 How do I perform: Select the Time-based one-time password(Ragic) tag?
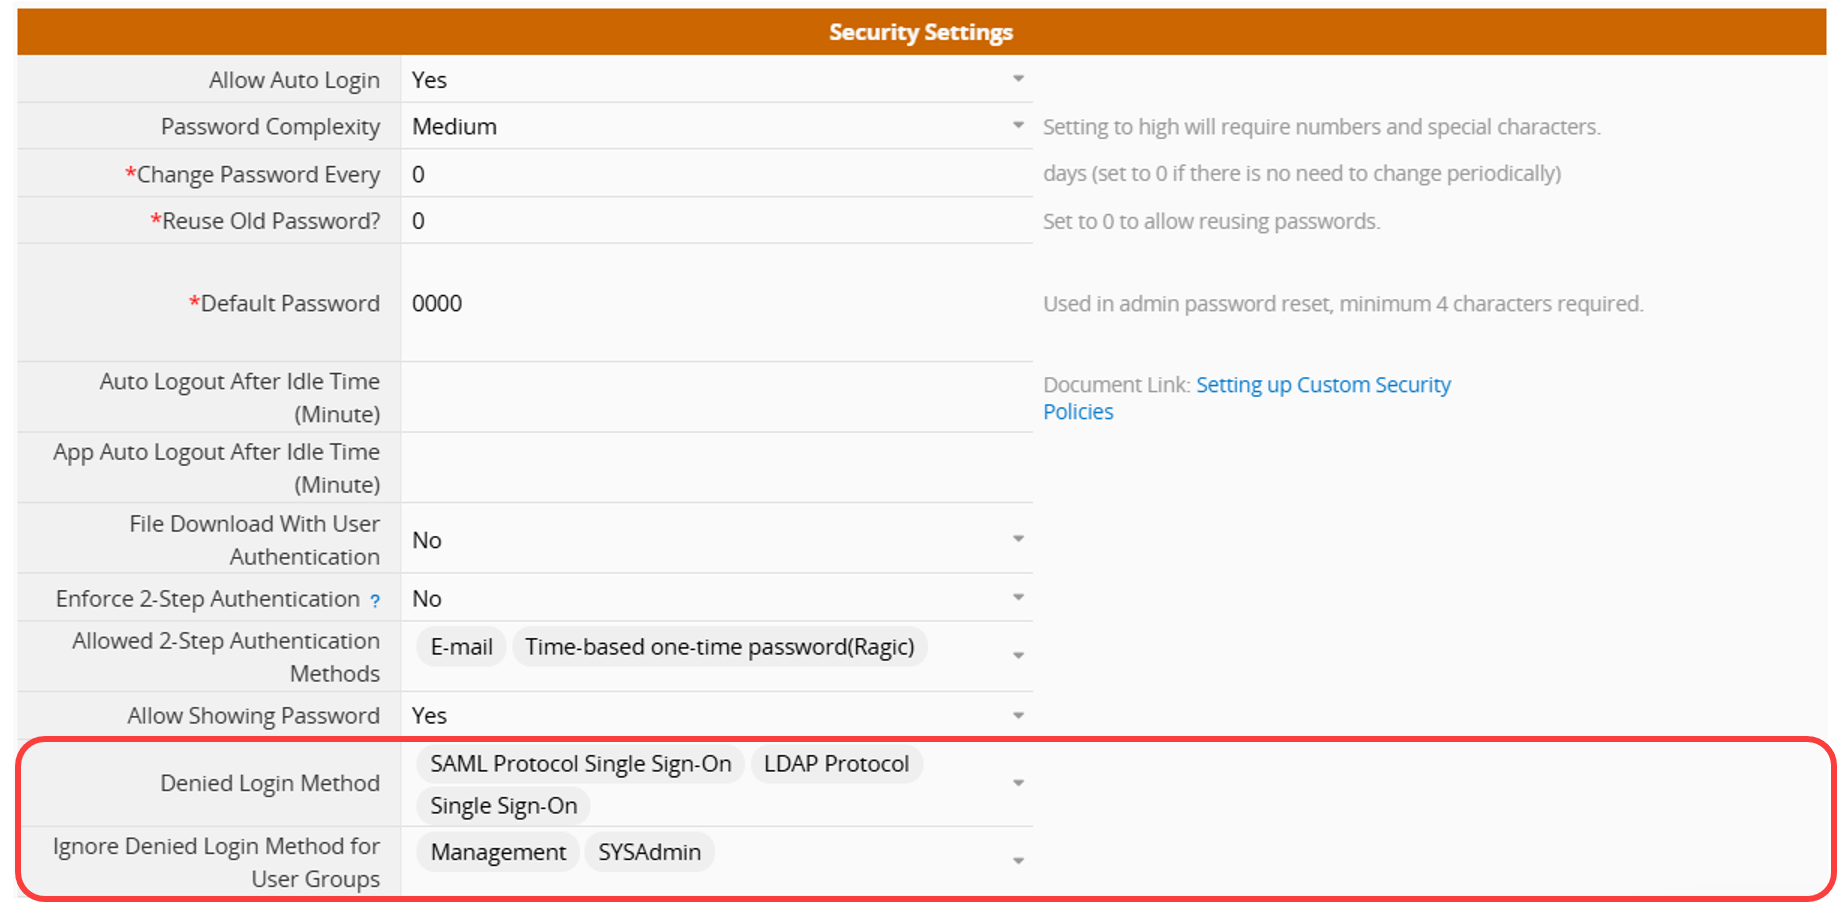[x=719, y=647]
